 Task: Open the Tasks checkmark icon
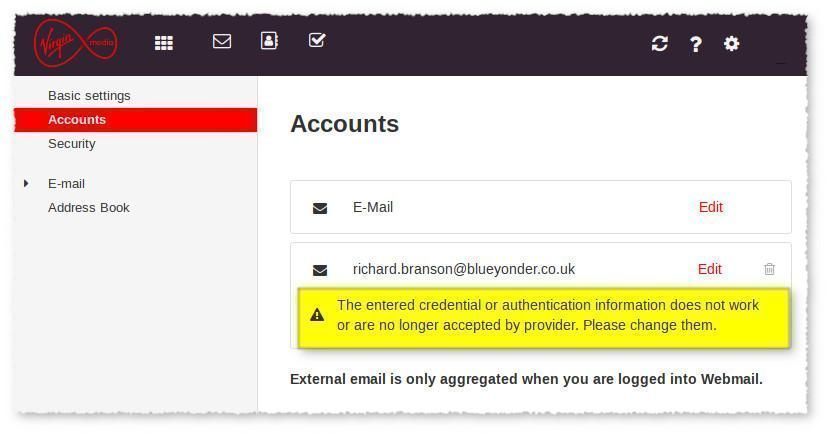pos(317,41)
